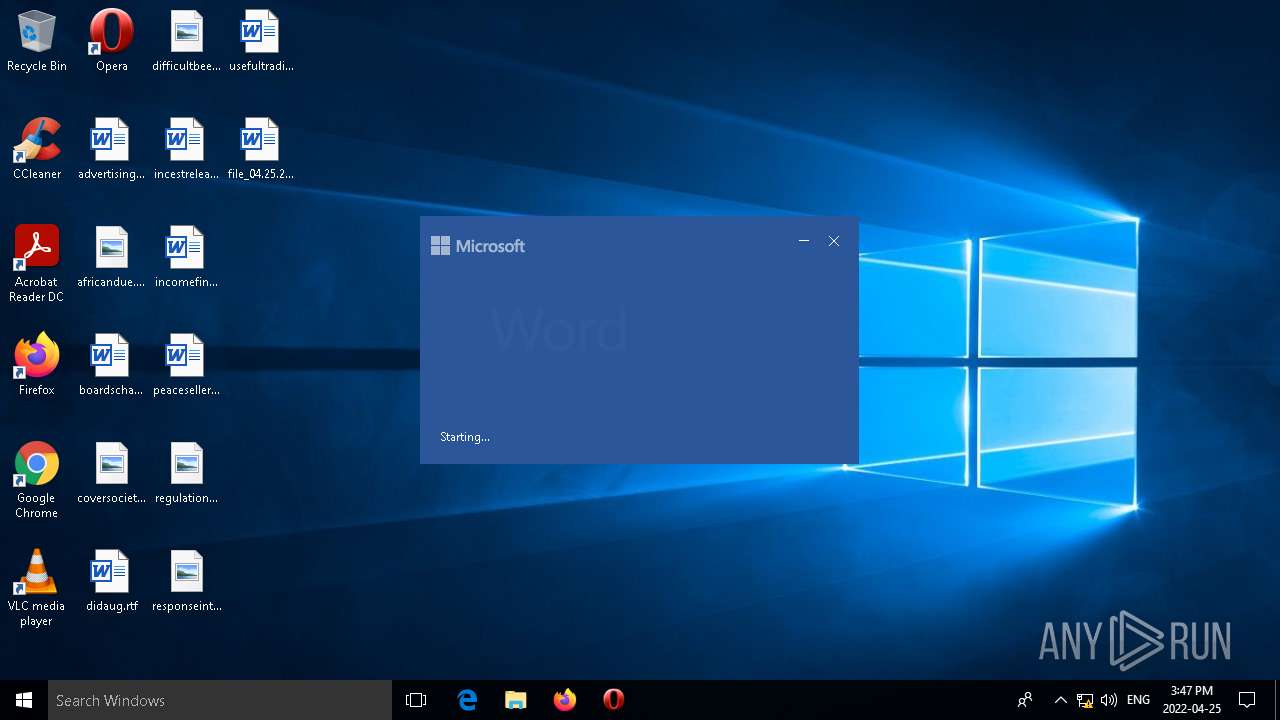1280x720 pixels.
Task: Select the regulation image file
Action: (187, 473)
